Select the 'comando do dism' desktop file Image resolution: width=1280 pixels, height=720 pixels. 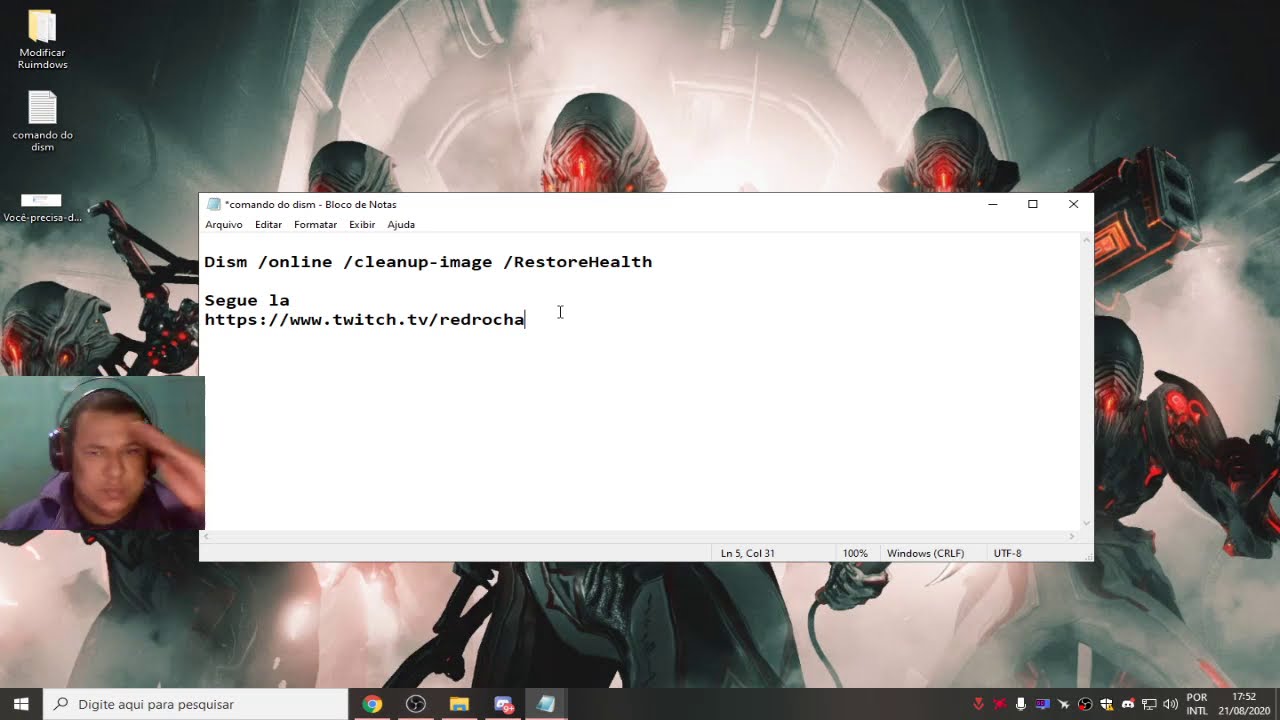42,121
